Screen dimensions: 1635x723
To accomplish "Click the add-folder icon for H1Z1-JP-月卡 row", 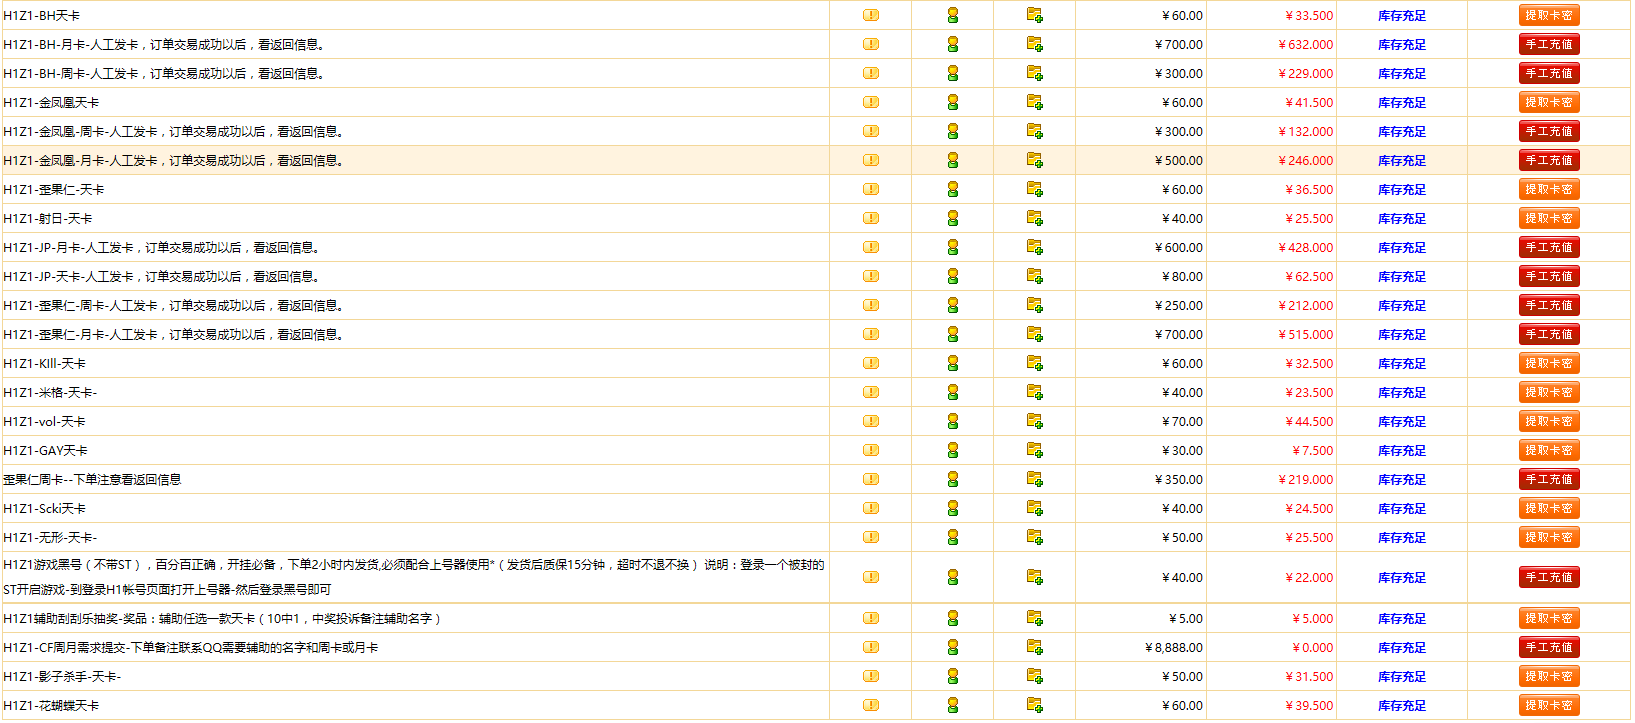I will pos(1035,247).
